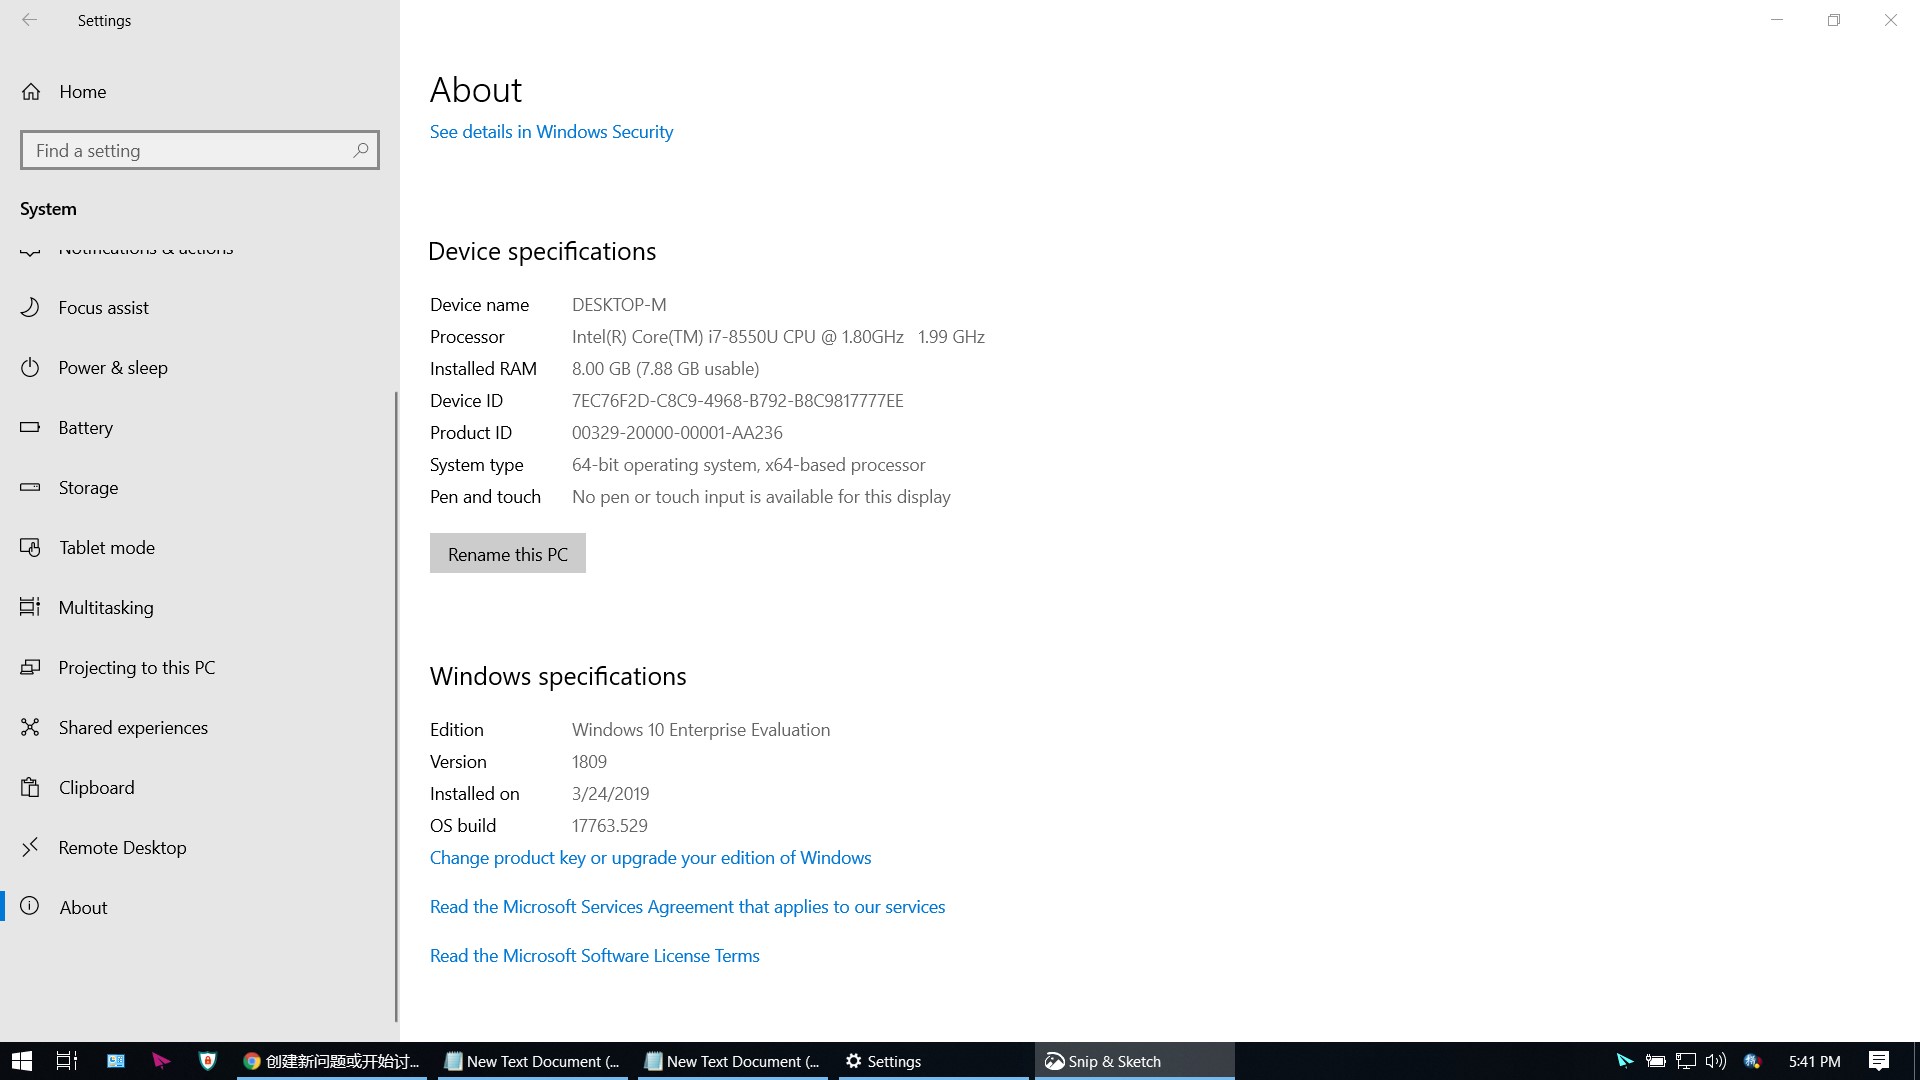Click the network icon in system tray
The height and width of the screenshot is (1080, 1920).
(x=1686, y=1061)
